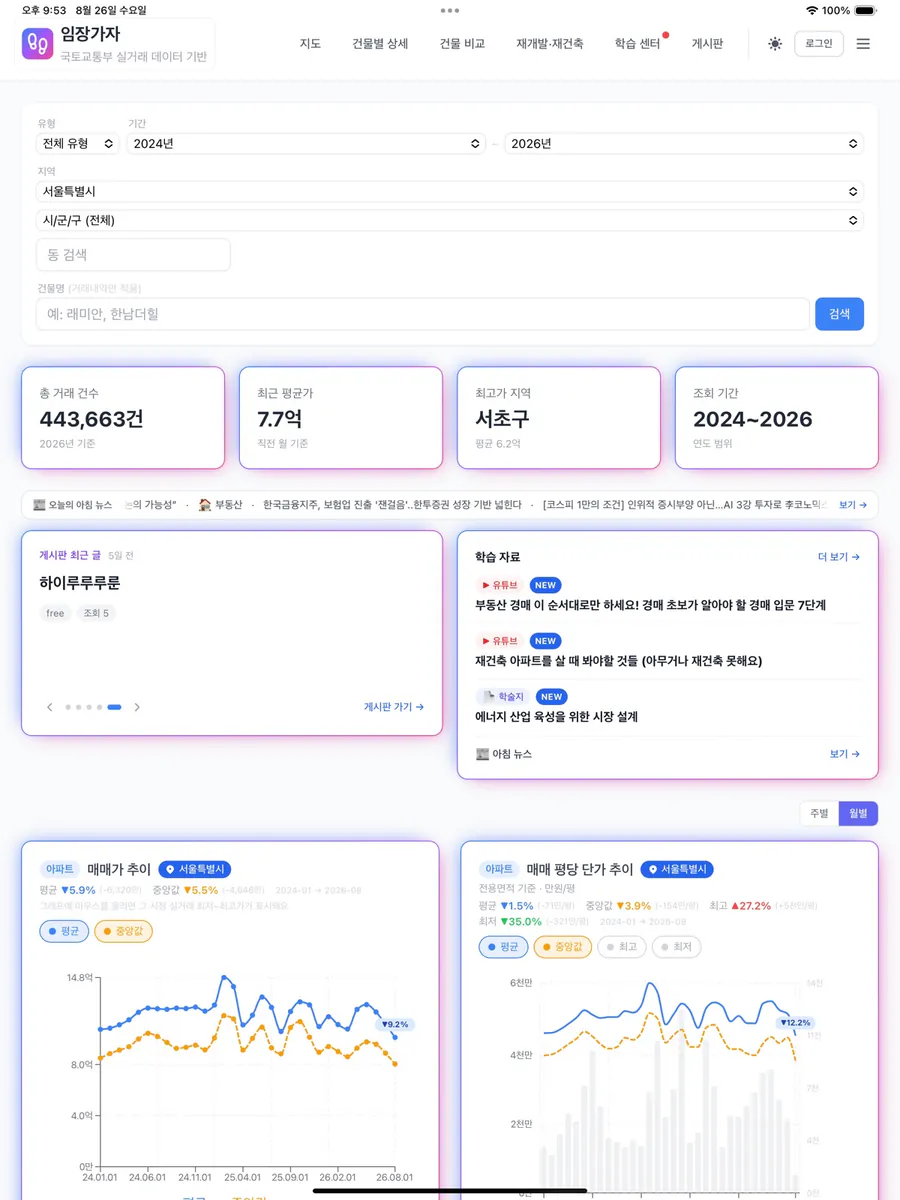Follow the 게시판 가기 → link
900x1200 pixels.
pos(394,707)
